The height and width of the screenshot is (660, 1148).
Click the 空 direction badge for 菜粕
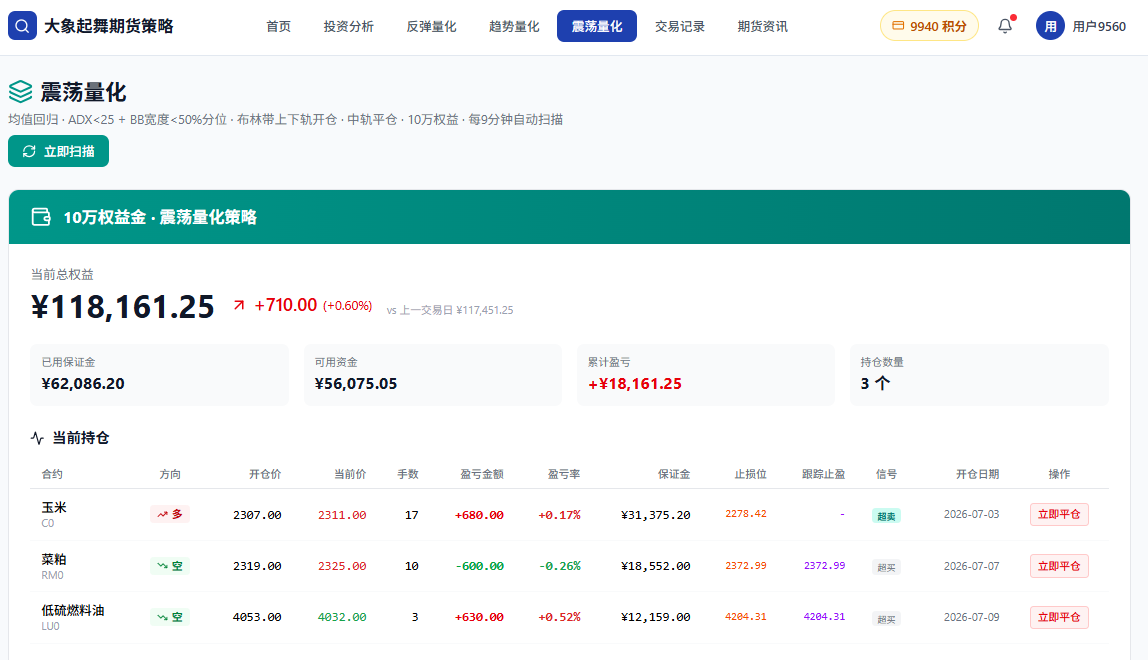(x=170, y=566)
